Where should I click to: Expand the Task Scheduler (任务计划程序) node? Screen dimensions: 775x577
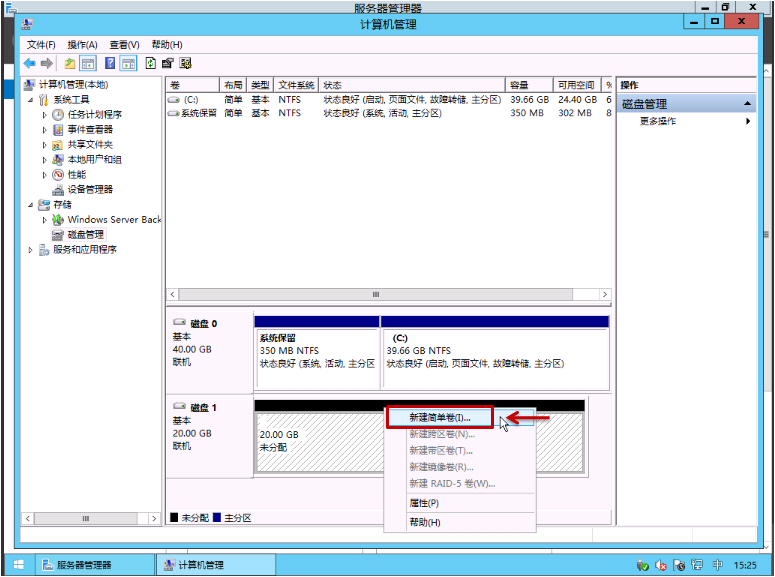tap(44, 115)
